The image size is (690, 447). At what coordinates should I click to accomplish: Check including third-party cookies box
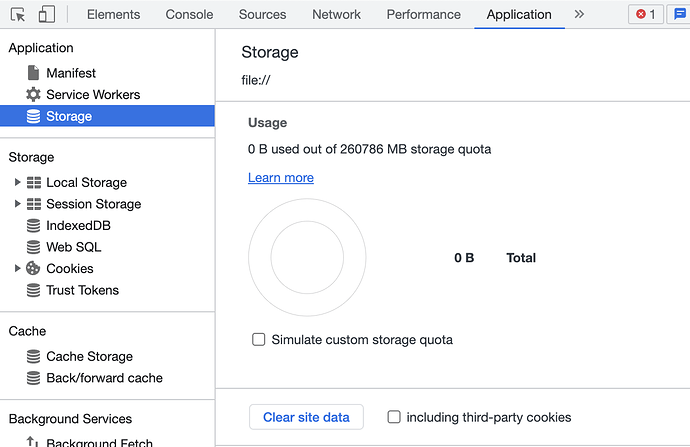point(394,417)
